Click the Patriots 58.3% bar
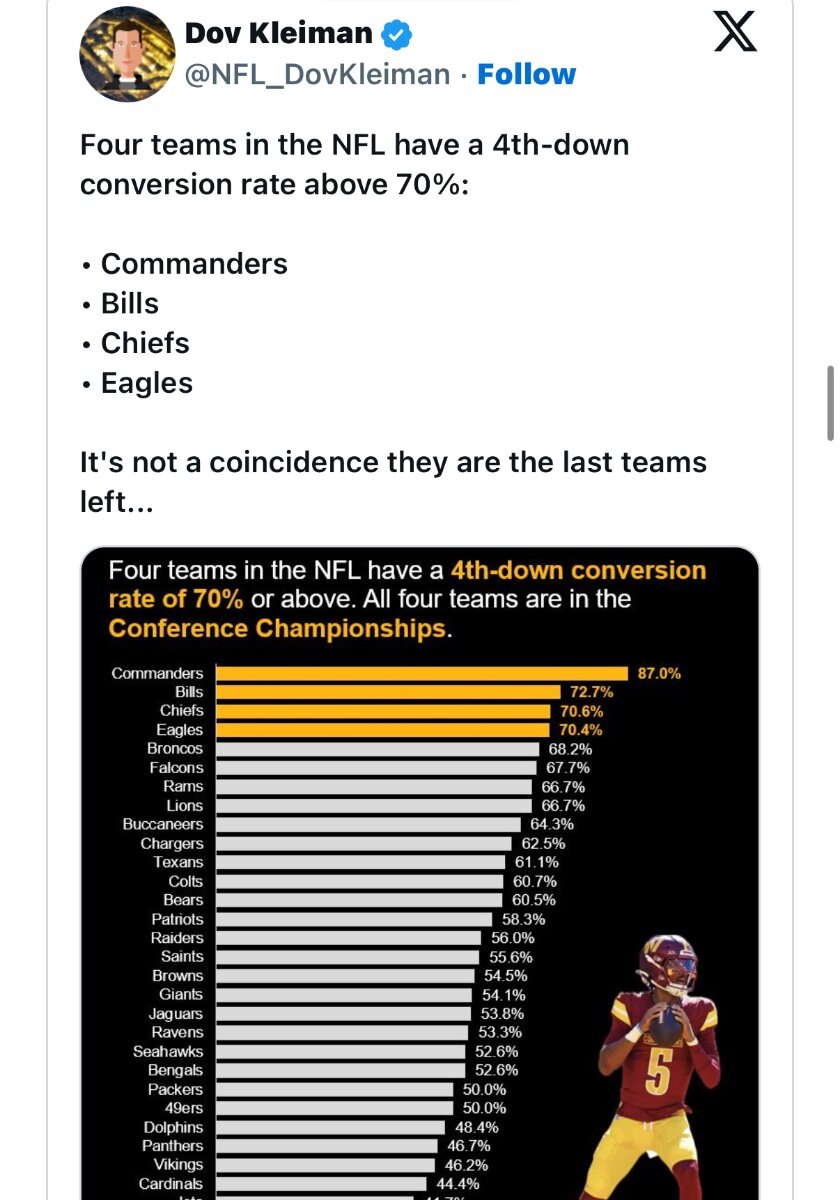The width and height of the screenshot is (840, 1200). [x=355, y=919]
